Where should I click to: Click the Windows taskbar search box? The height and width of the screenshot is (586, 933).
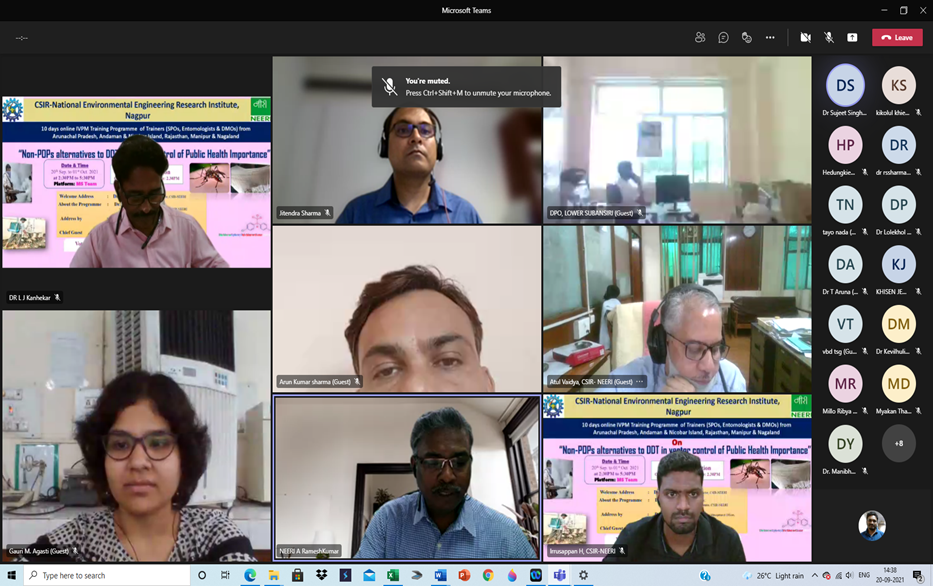(105, 576)
